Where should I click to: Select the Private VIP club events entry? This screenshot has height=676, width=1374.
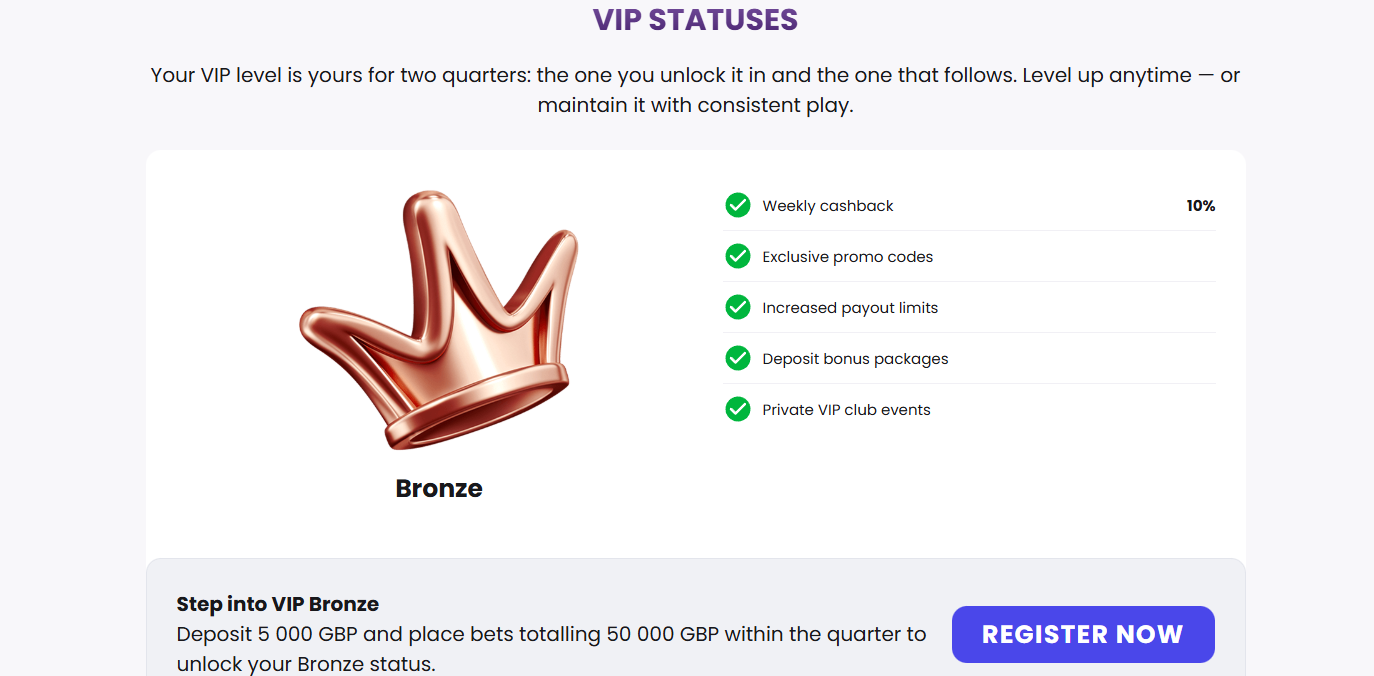click(846, 409)
